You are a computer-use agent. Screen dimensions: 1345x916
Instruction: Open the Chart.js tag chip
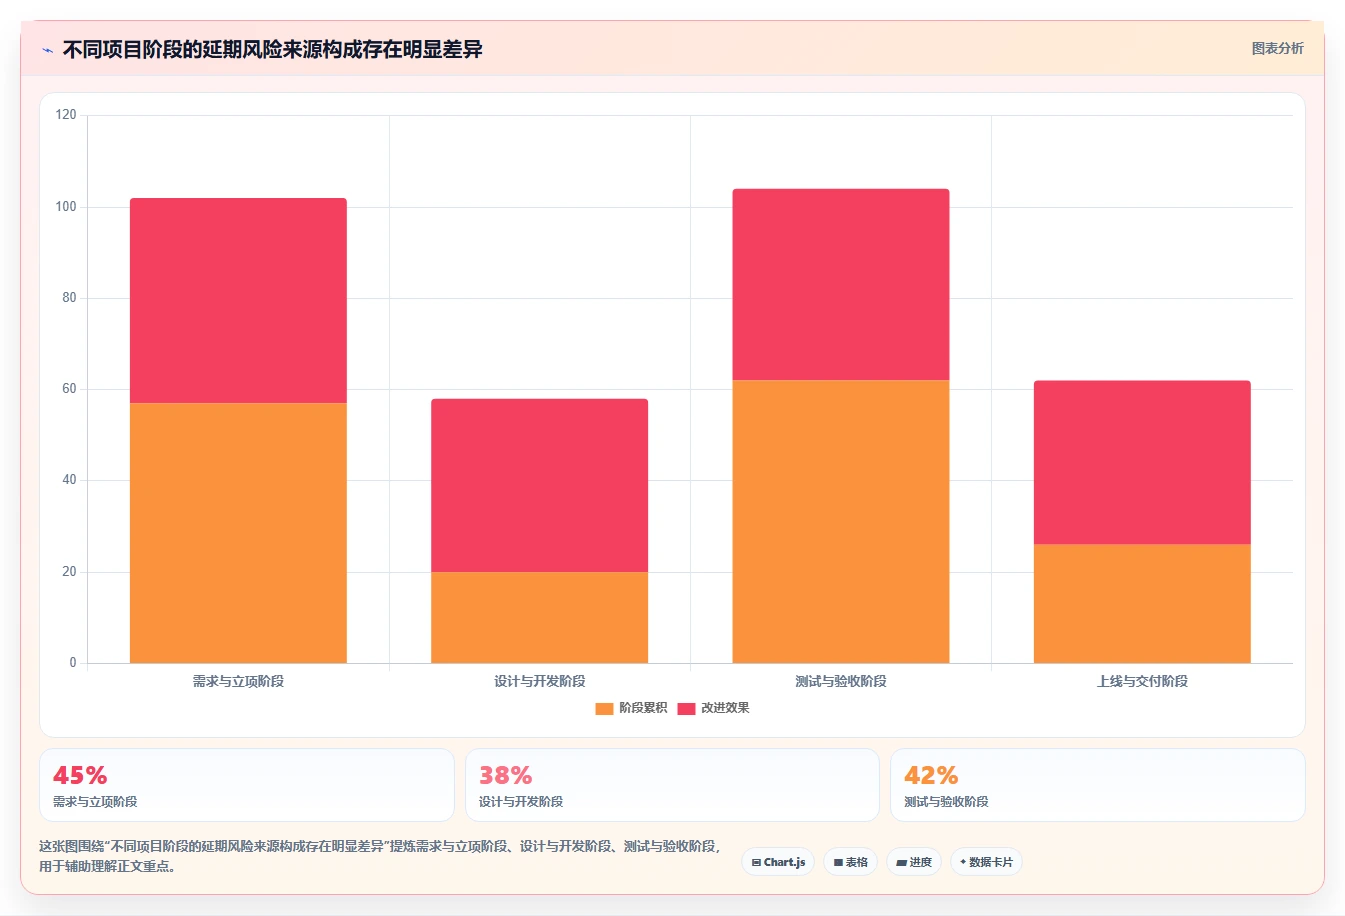pos(778,862)
